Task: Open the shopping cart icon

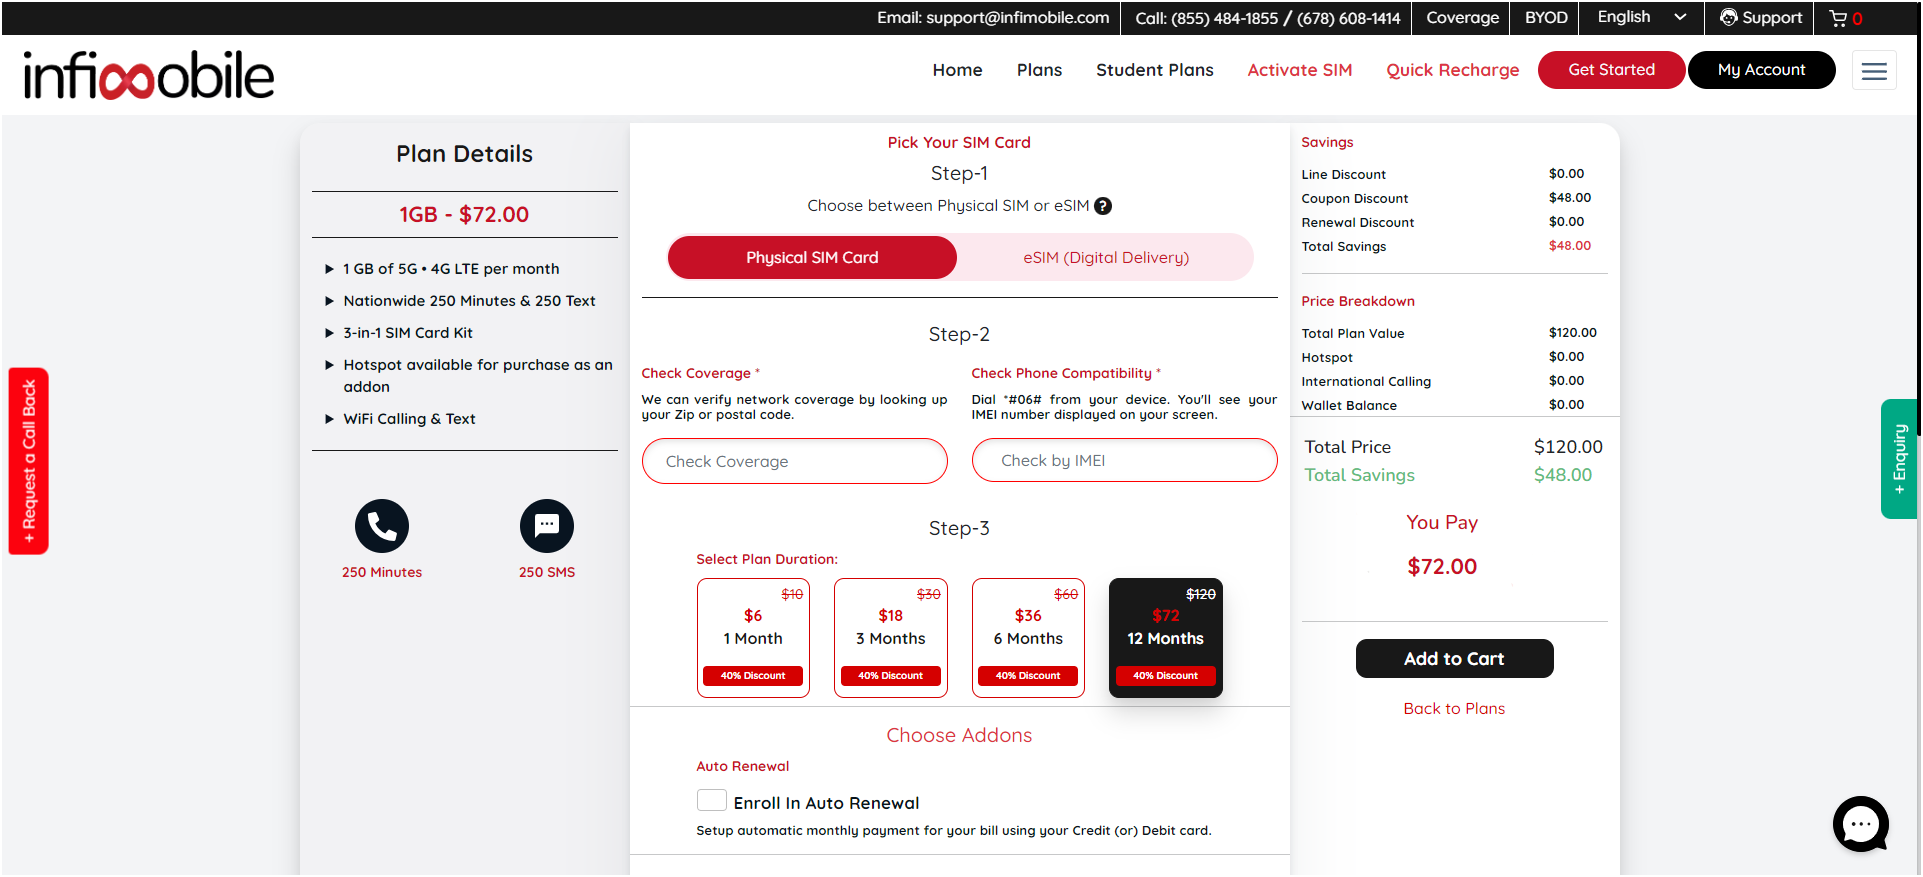Action: (x=1838, y=18)
